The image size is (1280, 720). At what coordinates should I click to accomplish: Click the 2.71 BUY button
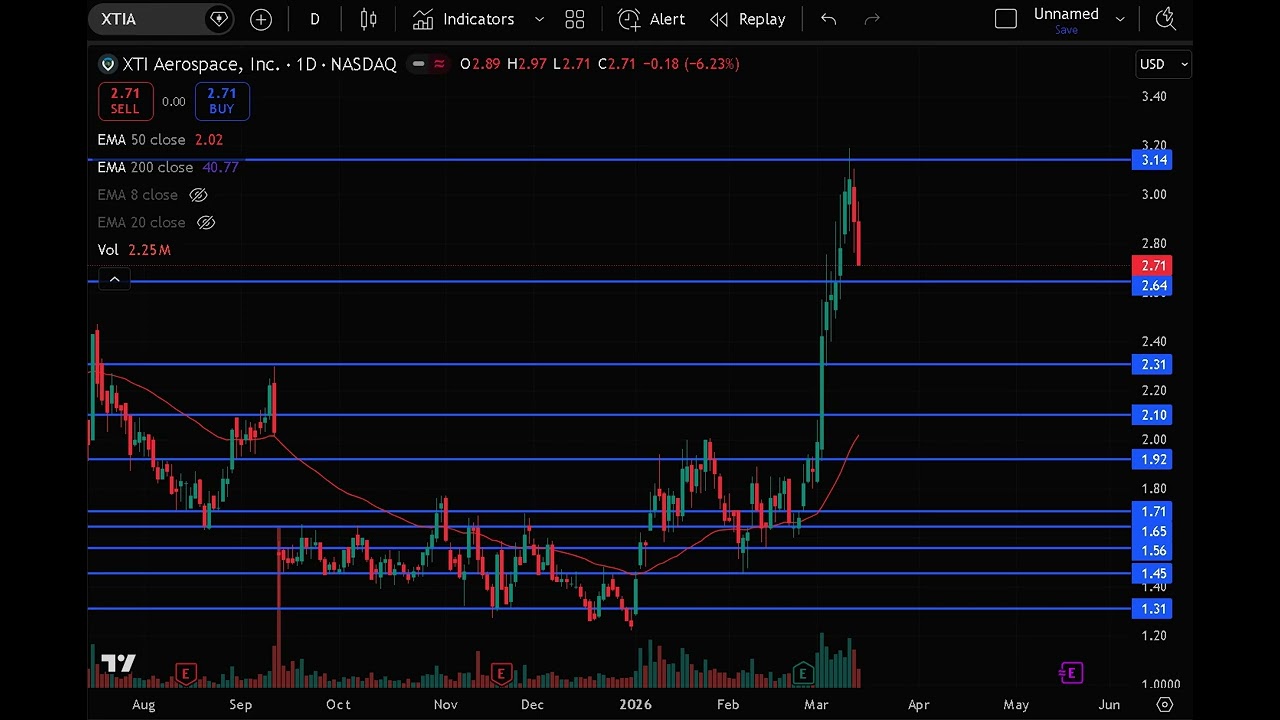221,101
